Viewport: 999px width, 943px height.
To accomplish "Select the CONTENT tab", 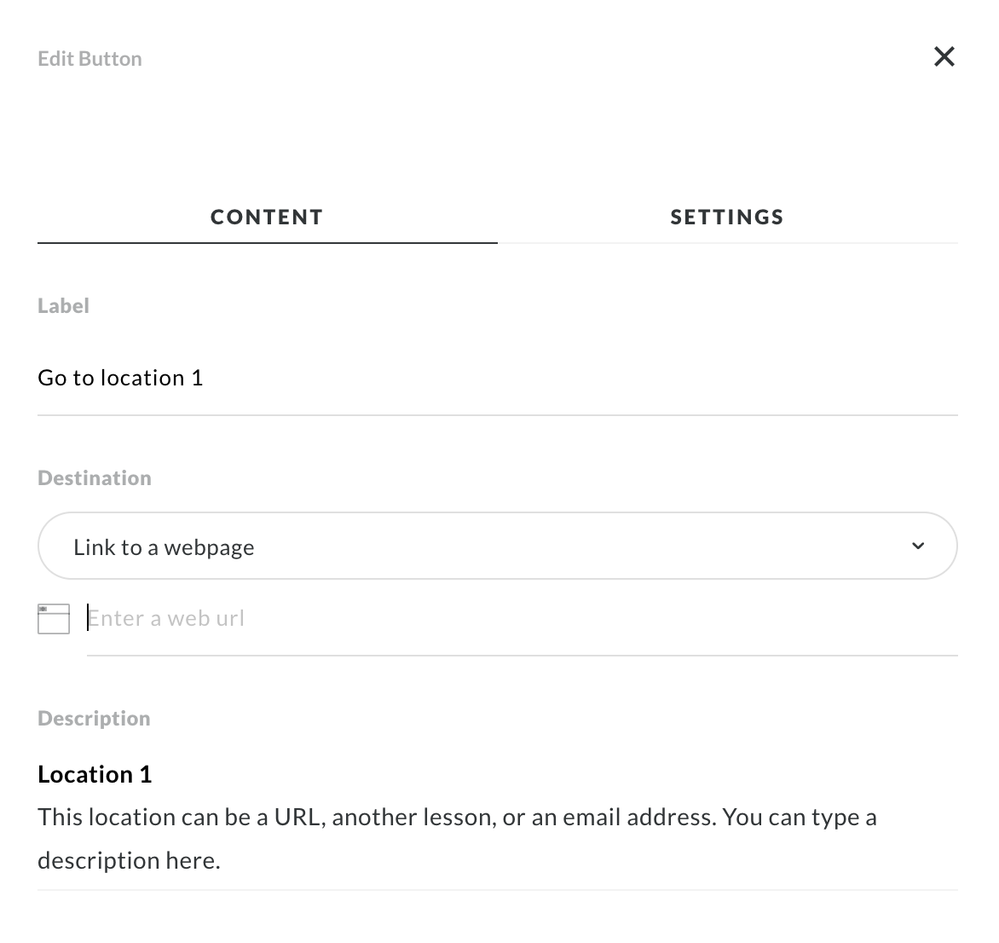I will 267,217.
